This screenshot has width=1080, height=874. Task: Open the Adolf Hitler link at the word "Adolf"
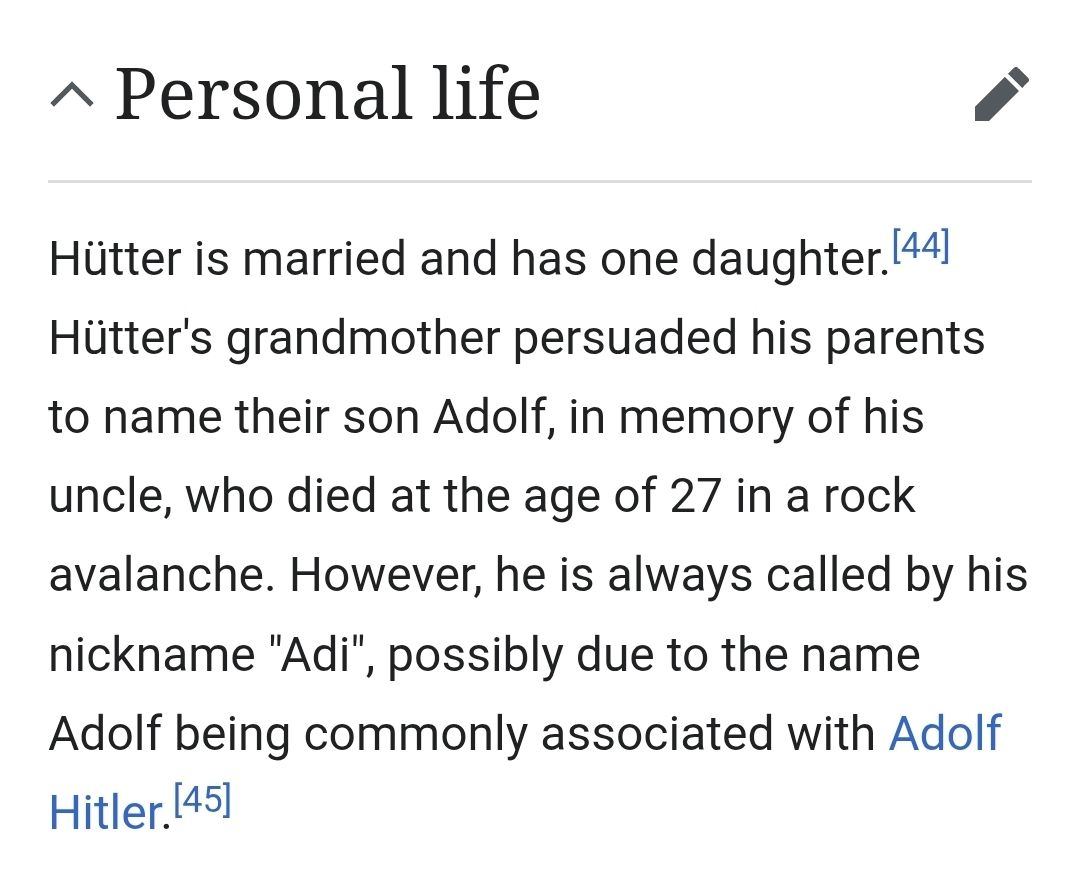[x=944, y=734]
